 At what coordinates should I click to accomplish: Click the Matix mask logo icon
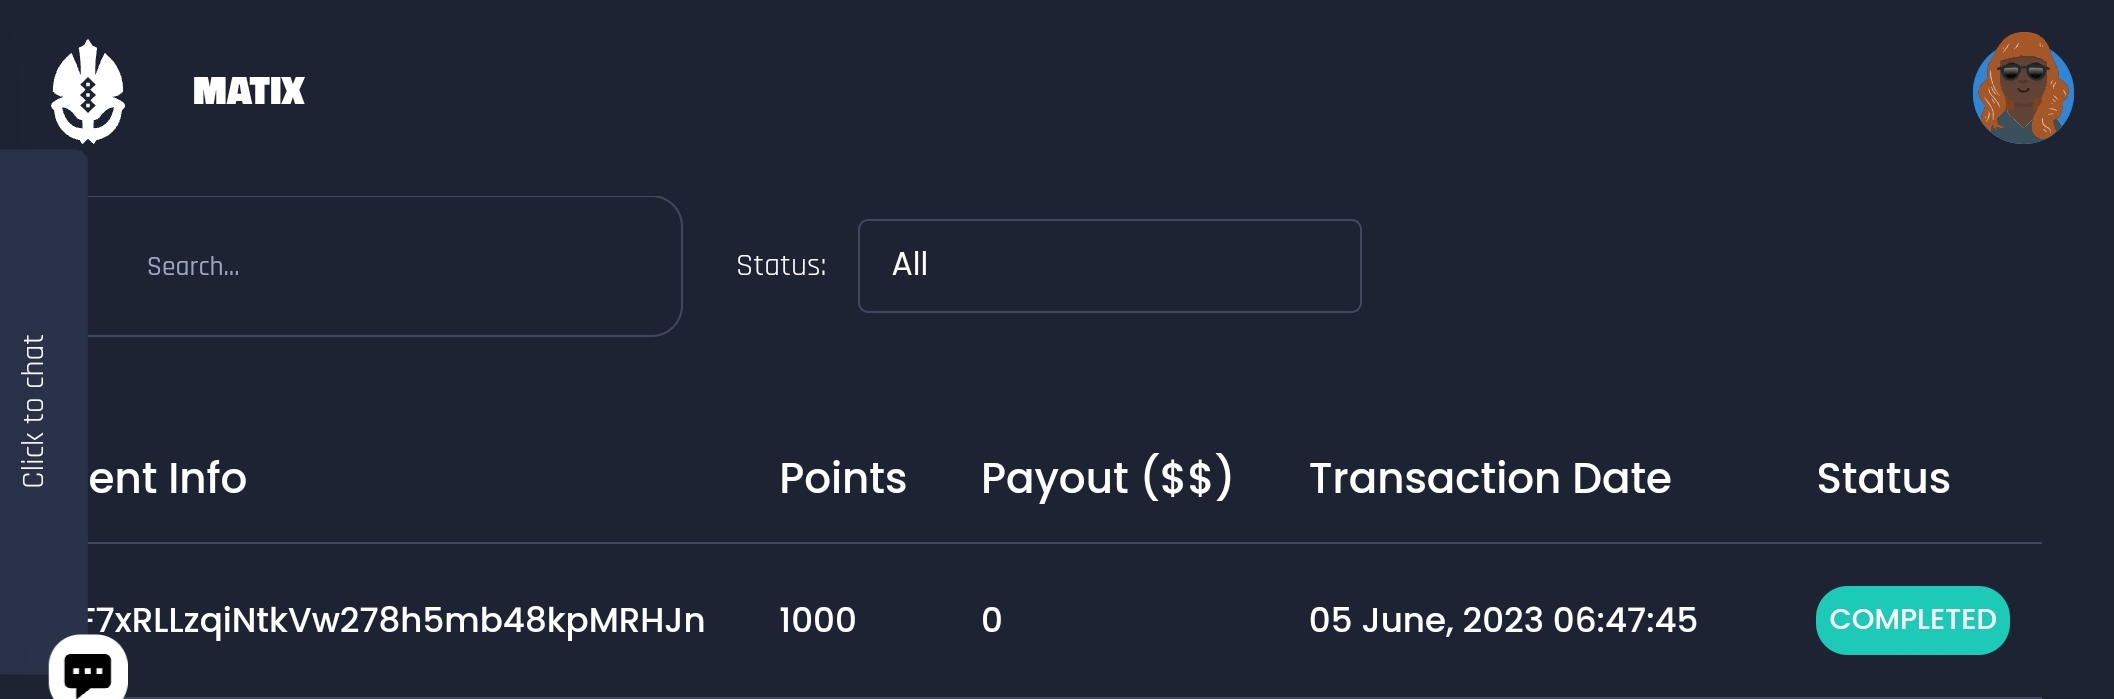(x=88, y=92)
